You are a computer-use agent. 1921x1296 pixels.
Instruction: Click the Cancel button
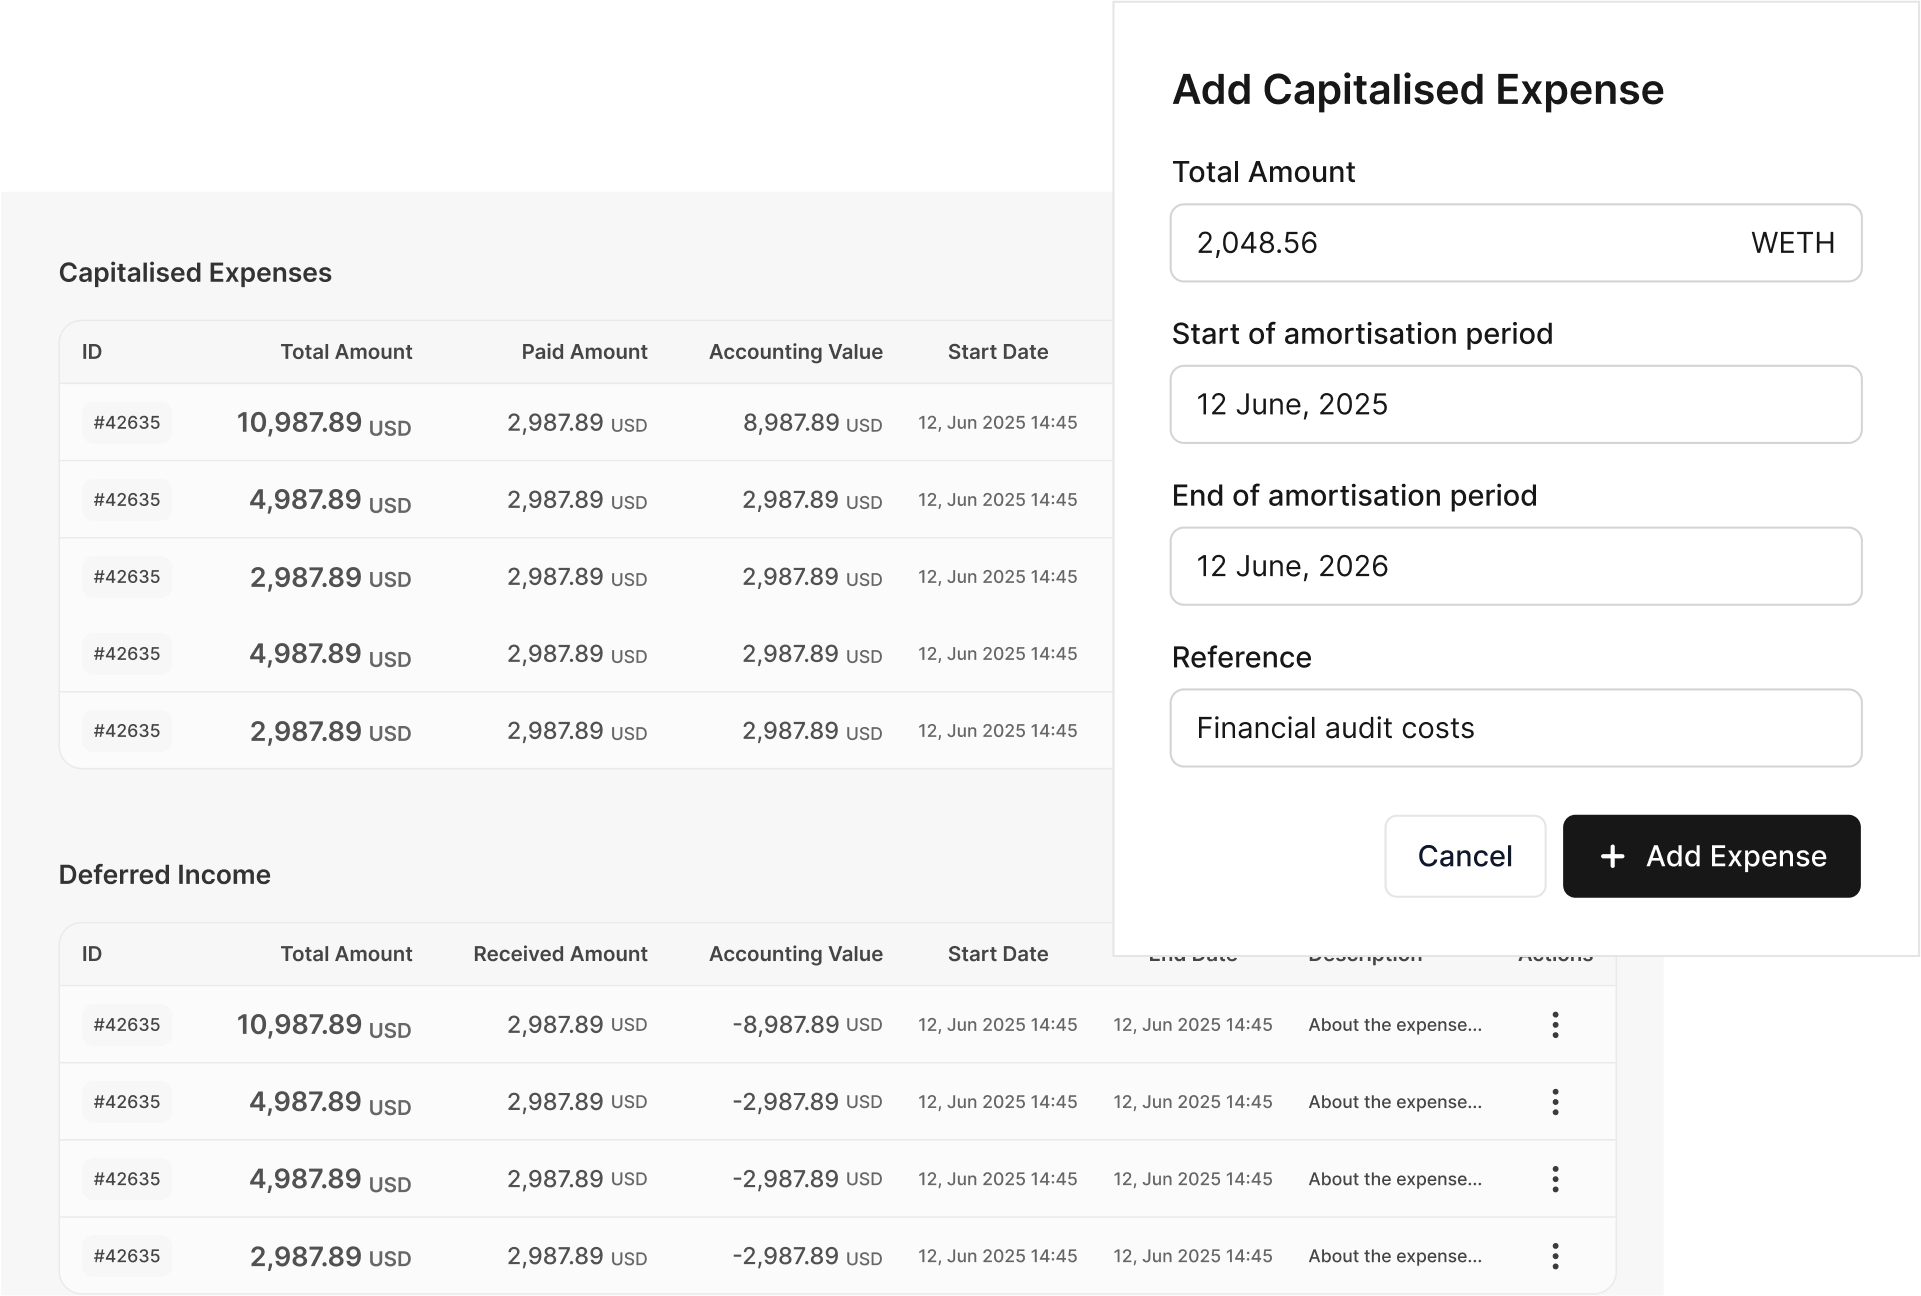pyautogui.click(x=1464, y=856)
